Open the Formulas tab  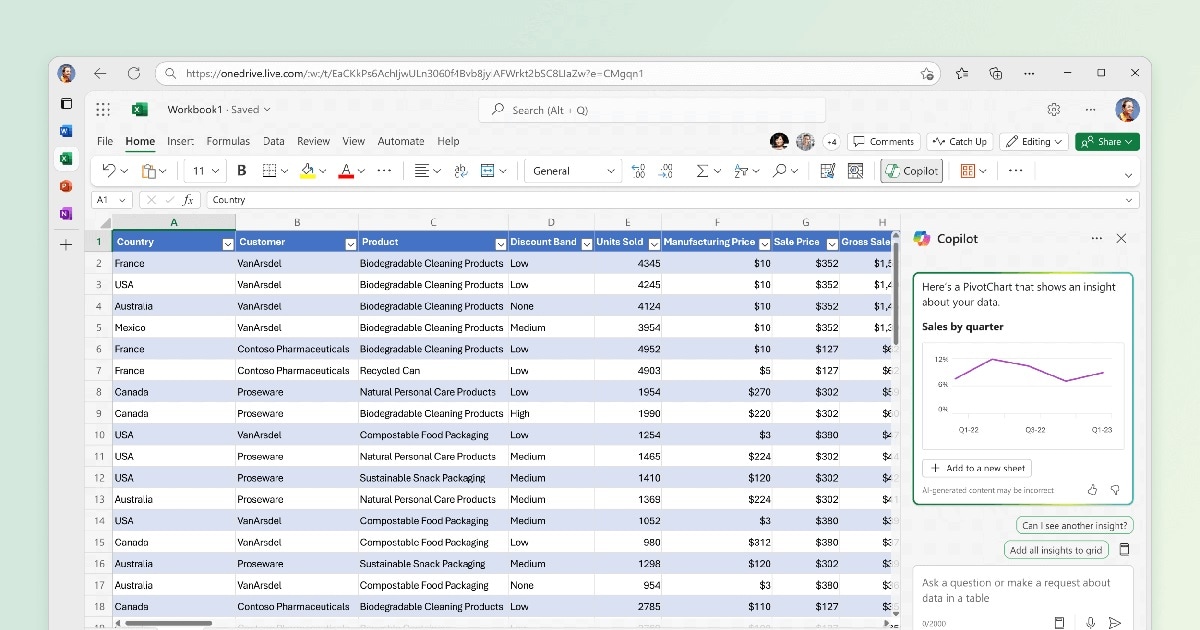(228, 141)
